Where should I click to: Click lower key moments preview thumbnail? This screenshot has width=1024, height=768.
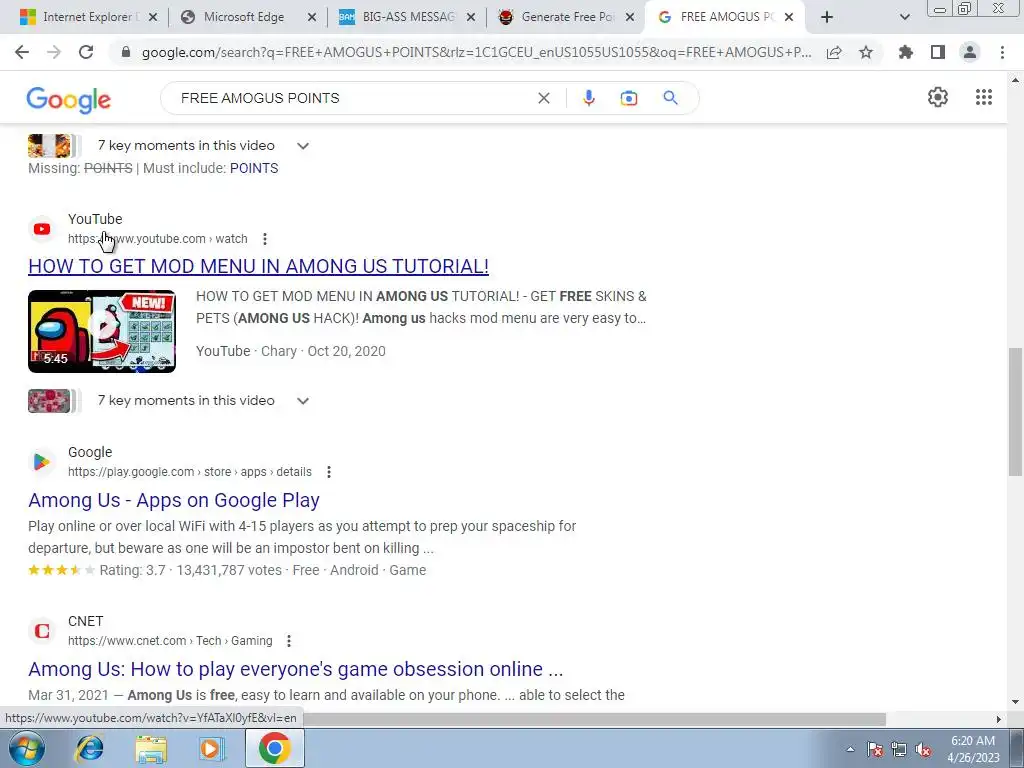(x=49, y=401)
